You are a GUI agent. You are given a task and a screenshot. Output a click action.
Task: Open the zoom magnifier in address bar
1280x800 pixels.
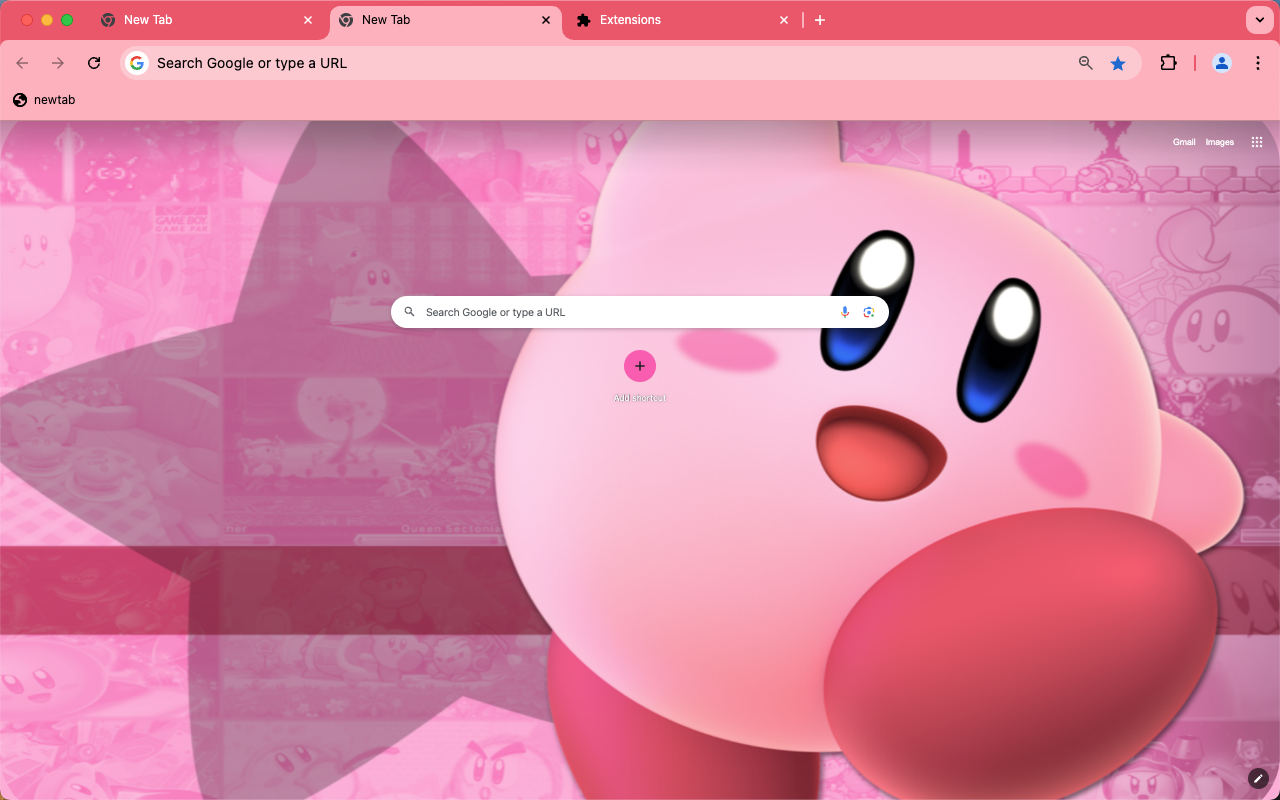click(x=1086, y=63)
